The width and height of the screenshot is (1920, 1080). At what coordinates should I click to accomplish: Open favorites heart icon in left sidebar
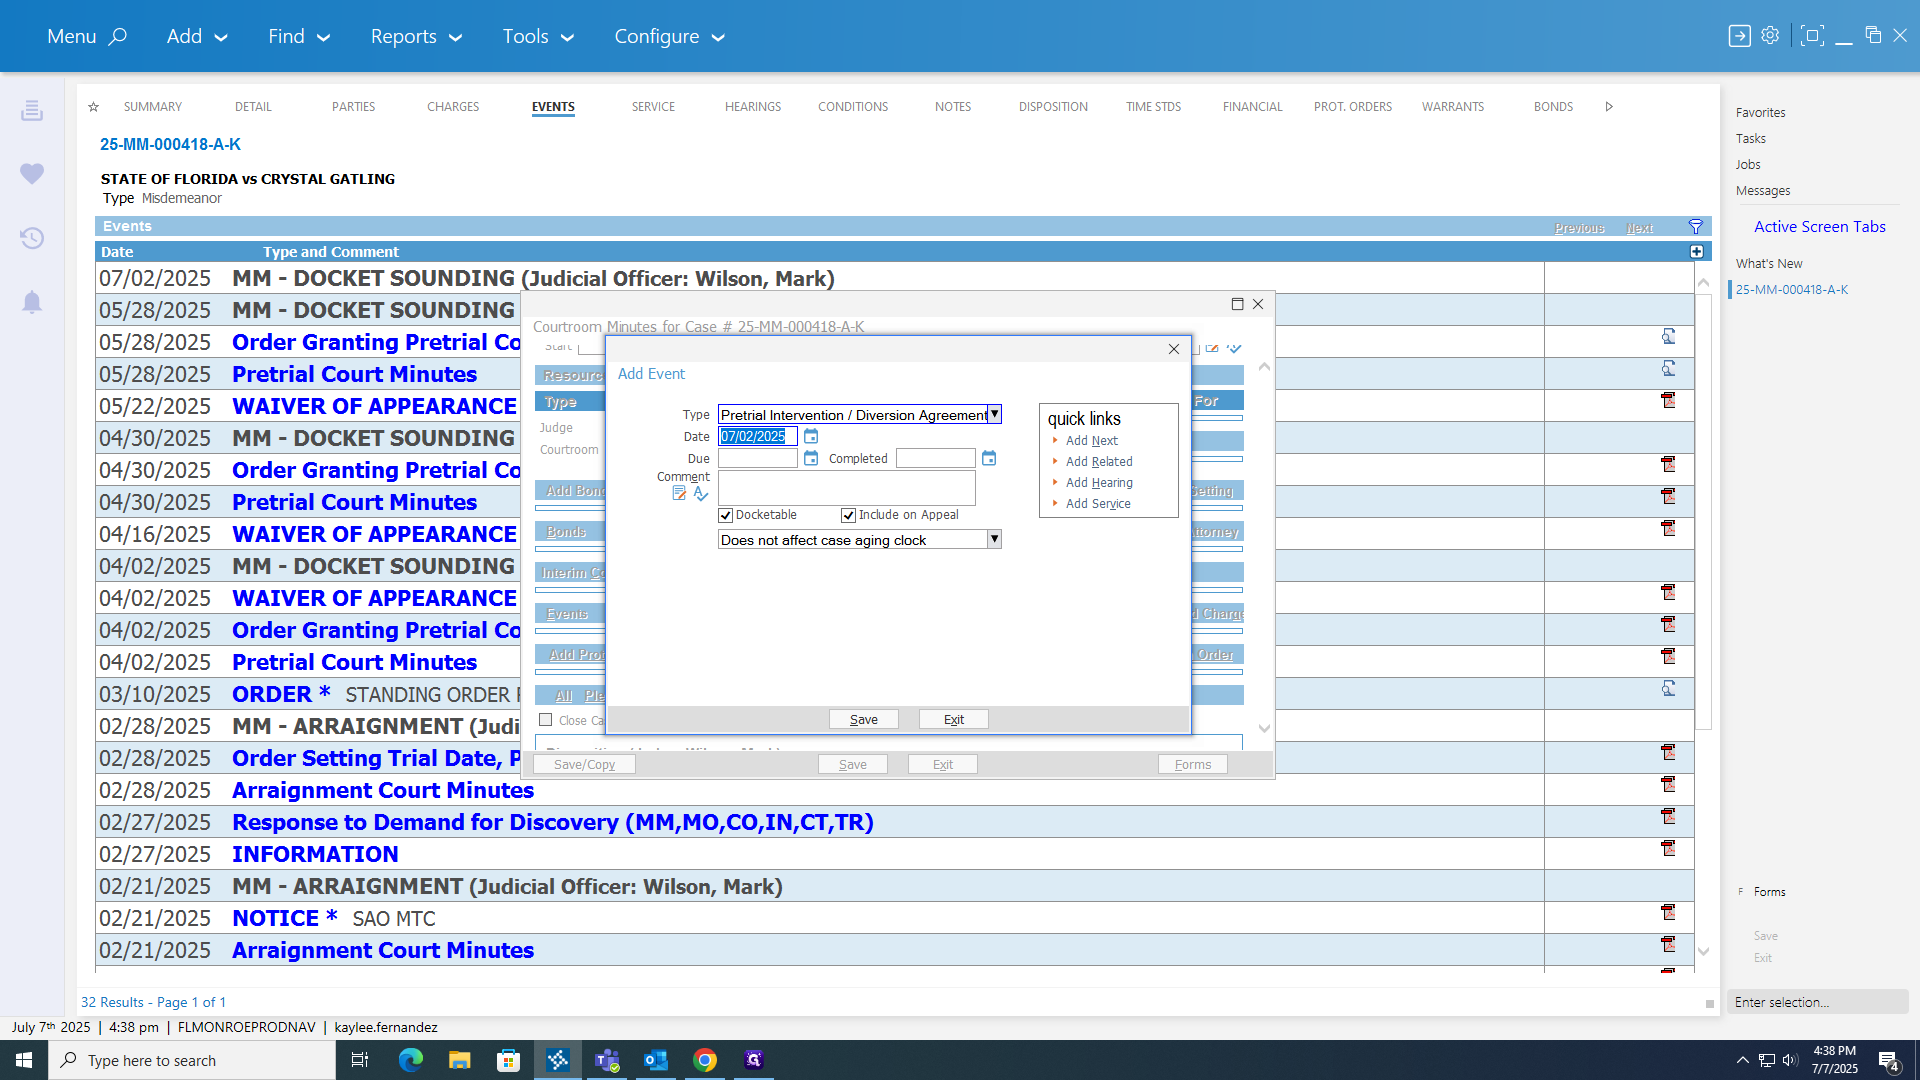tap(32, 174)
